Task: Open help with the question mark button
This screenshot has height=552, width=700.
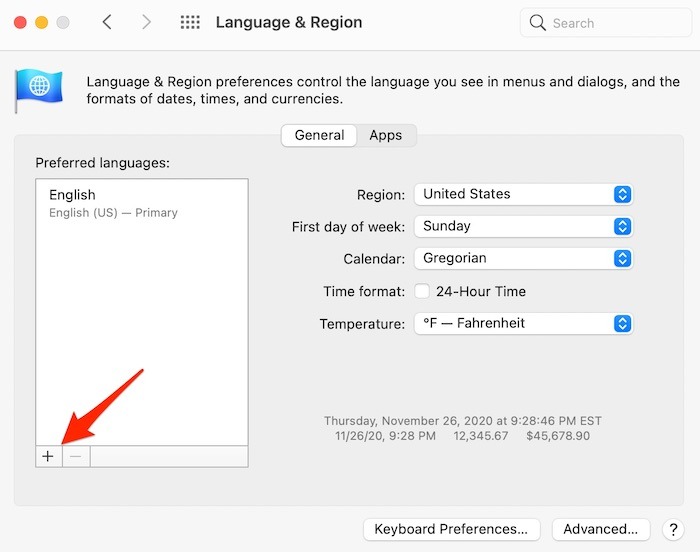Action: tap(673, 530)
